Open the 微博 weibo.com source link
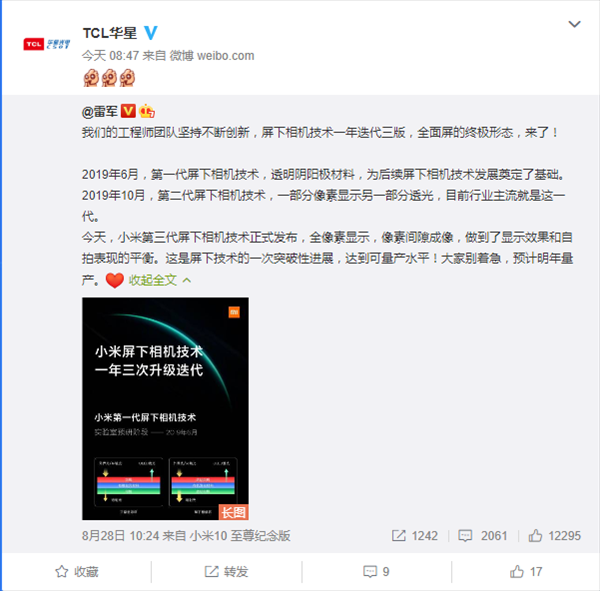 coord(212,56)
